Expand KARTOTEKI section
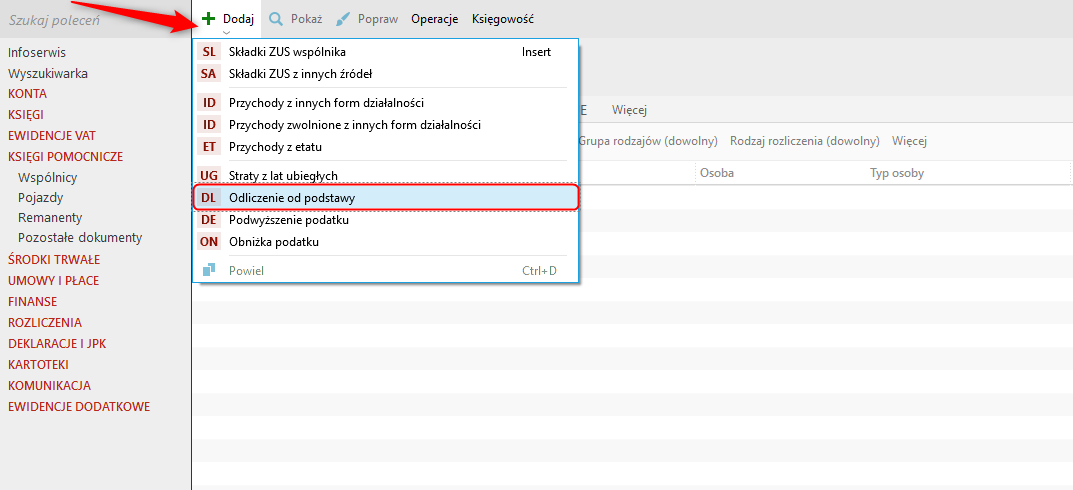This screenshot has height=490, width=1073. pyautogui.click(x=38, y=365)
